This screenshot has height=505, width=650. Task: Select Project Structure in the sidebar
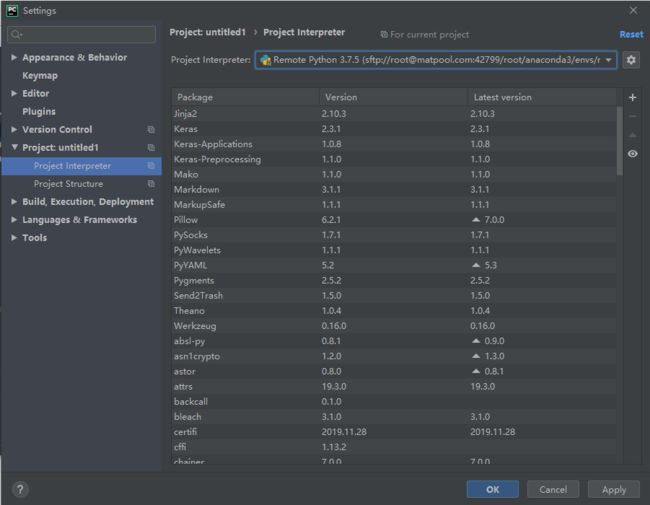(x=81, y=184)
